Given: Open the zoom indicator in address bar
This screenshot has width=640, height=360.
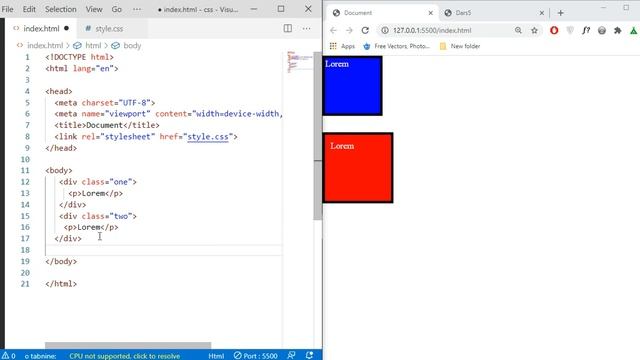Looking at the screenshot, I should click(x=518, y=30).
